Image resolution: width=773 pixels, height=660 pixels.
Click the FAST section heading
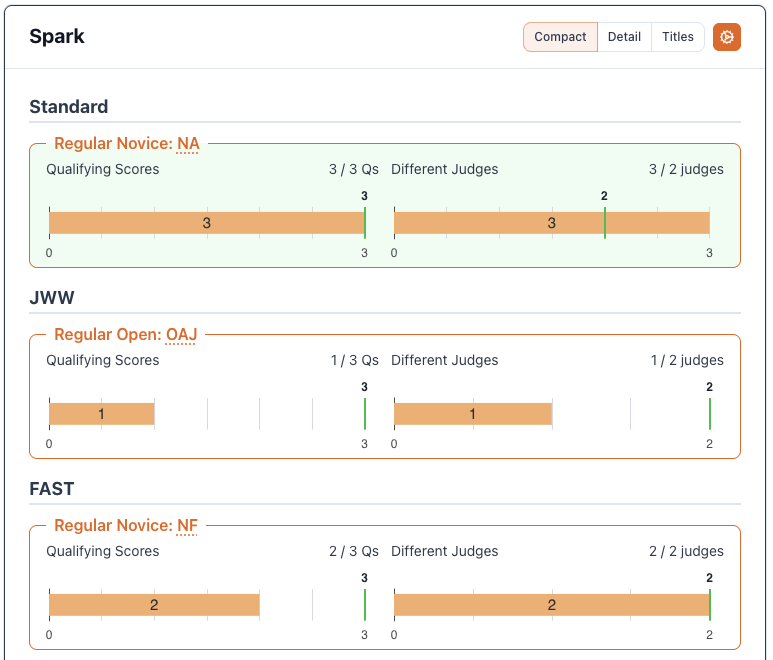(x=52, y=488)
